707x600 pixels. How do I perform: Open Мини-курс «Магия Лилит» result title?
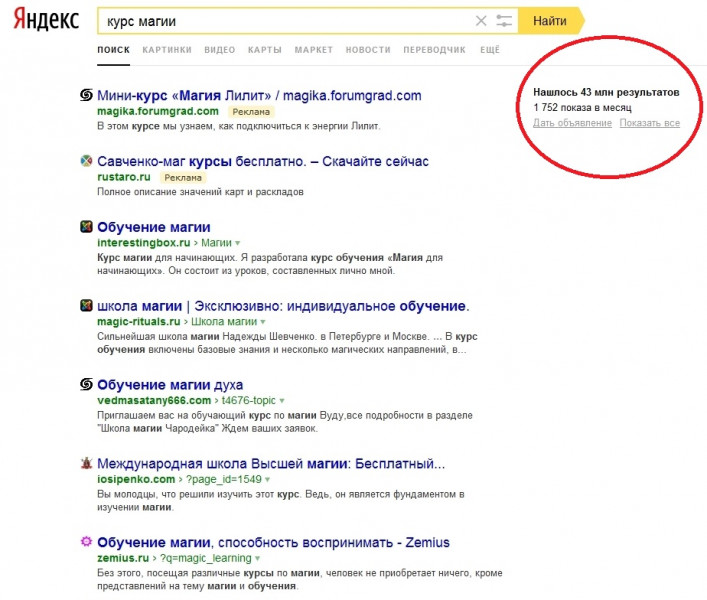[x=259, y=96]
